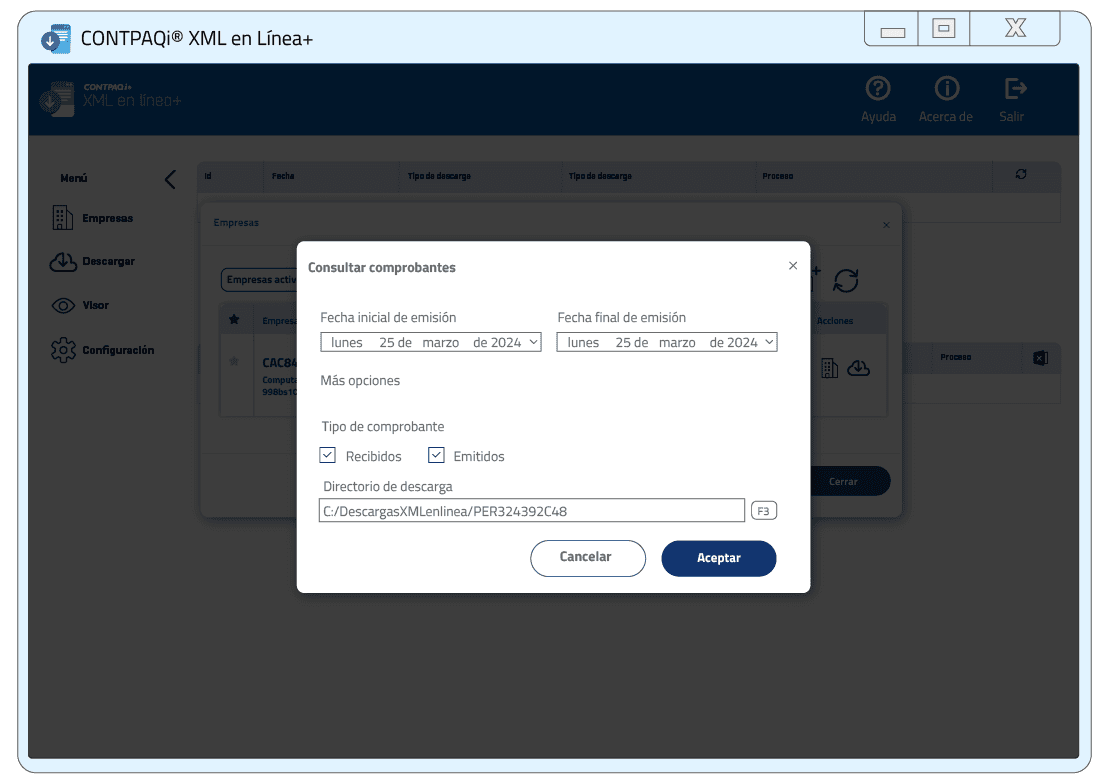Screen dimensions: 1107x780
Task: Click the Directorio de descarga path field
Action: pyautogui.click(x=532, y=511)
